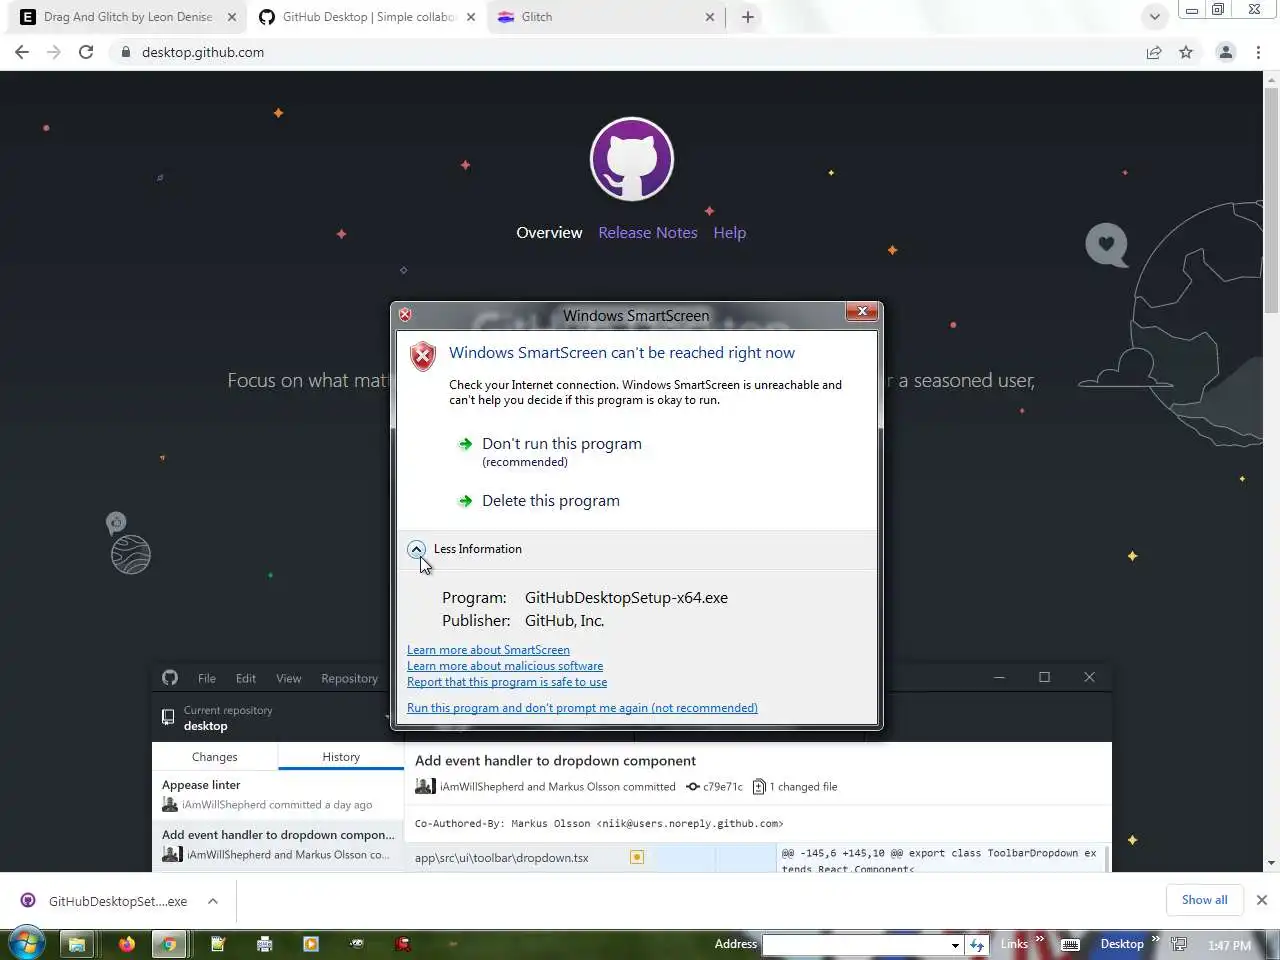Open the Repository menu in GitHub Desktop preview
The width and height of the screenshot is (1280, 960).
click(350, 678)
